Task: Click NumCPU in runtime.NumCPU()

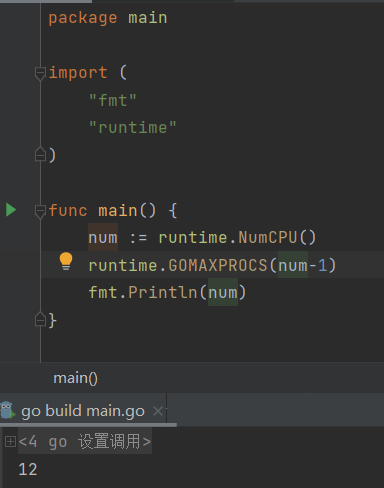Action: click(x=268, y=238)
